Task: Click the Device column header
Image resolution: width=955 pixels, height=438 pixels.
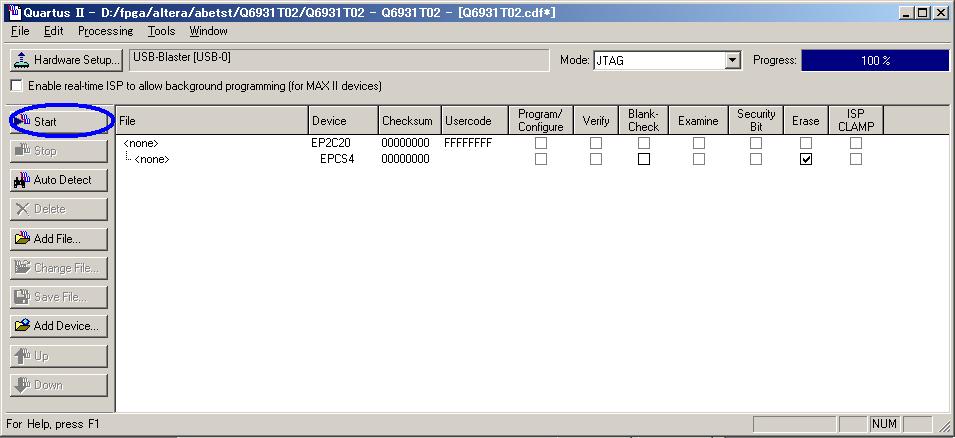Action: click(x=344, y=121)
